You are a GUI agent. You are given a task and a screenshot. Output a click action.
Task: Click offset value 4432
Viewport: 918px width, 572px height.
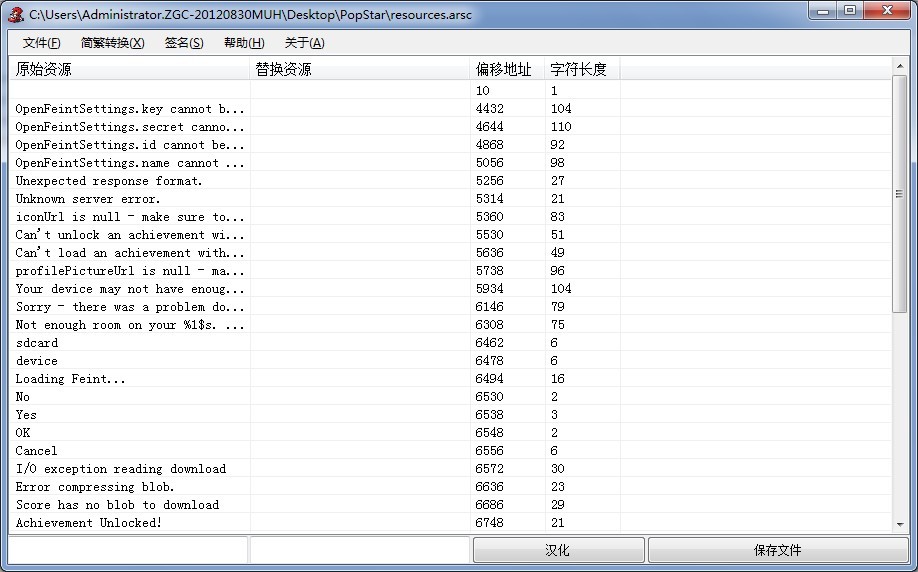(489, 108)
